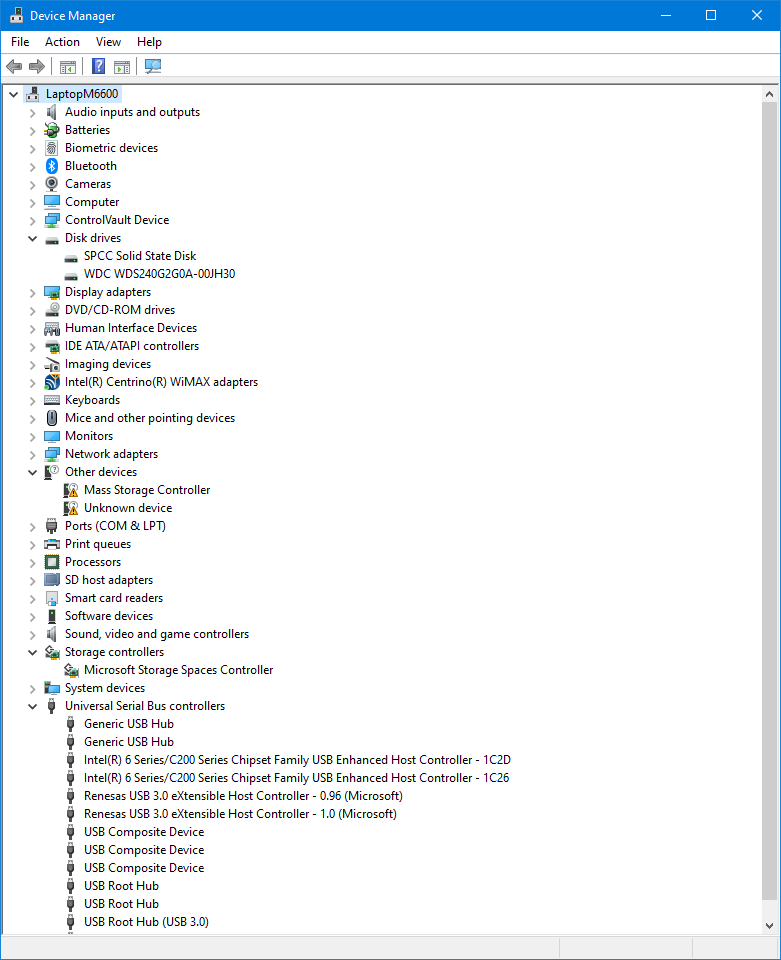781x960 pixels.
Task: Collapse the Other devices category
Action: [x=32, y=472]
